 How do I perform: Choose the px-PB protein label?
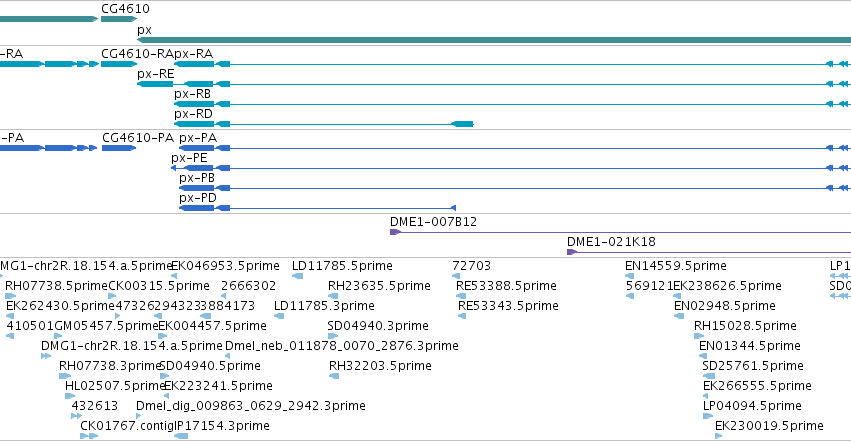pyautogui.click(x=197, y=178)
